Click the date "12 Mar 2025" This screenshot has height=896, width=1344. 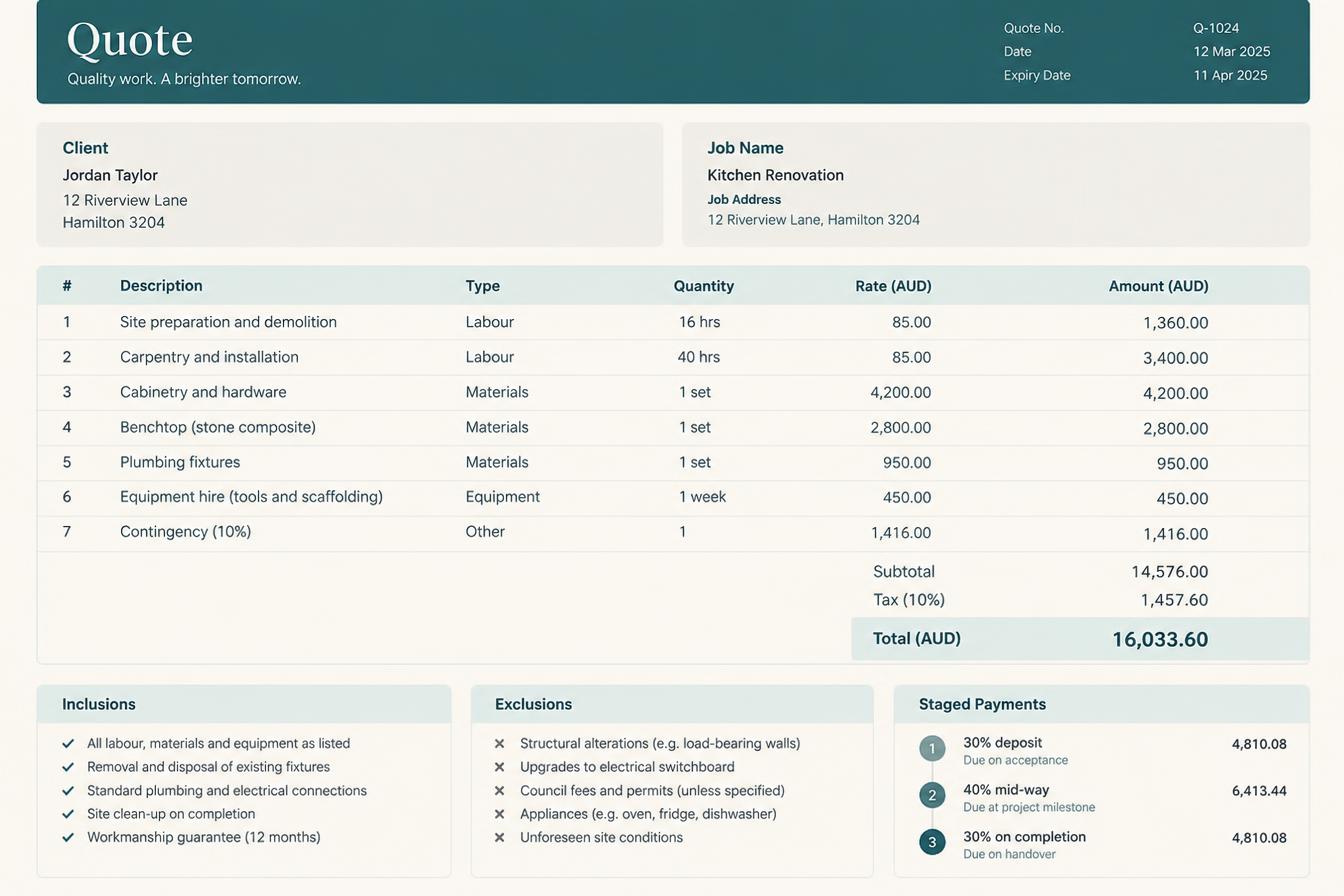1232,52
